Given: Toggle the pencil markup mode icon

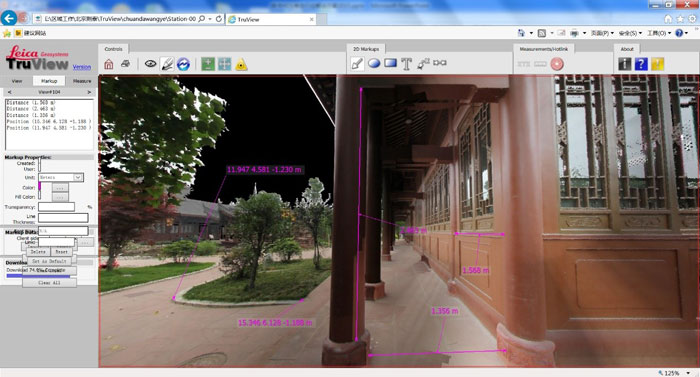Looking at the screenshot, I should 167,64.
